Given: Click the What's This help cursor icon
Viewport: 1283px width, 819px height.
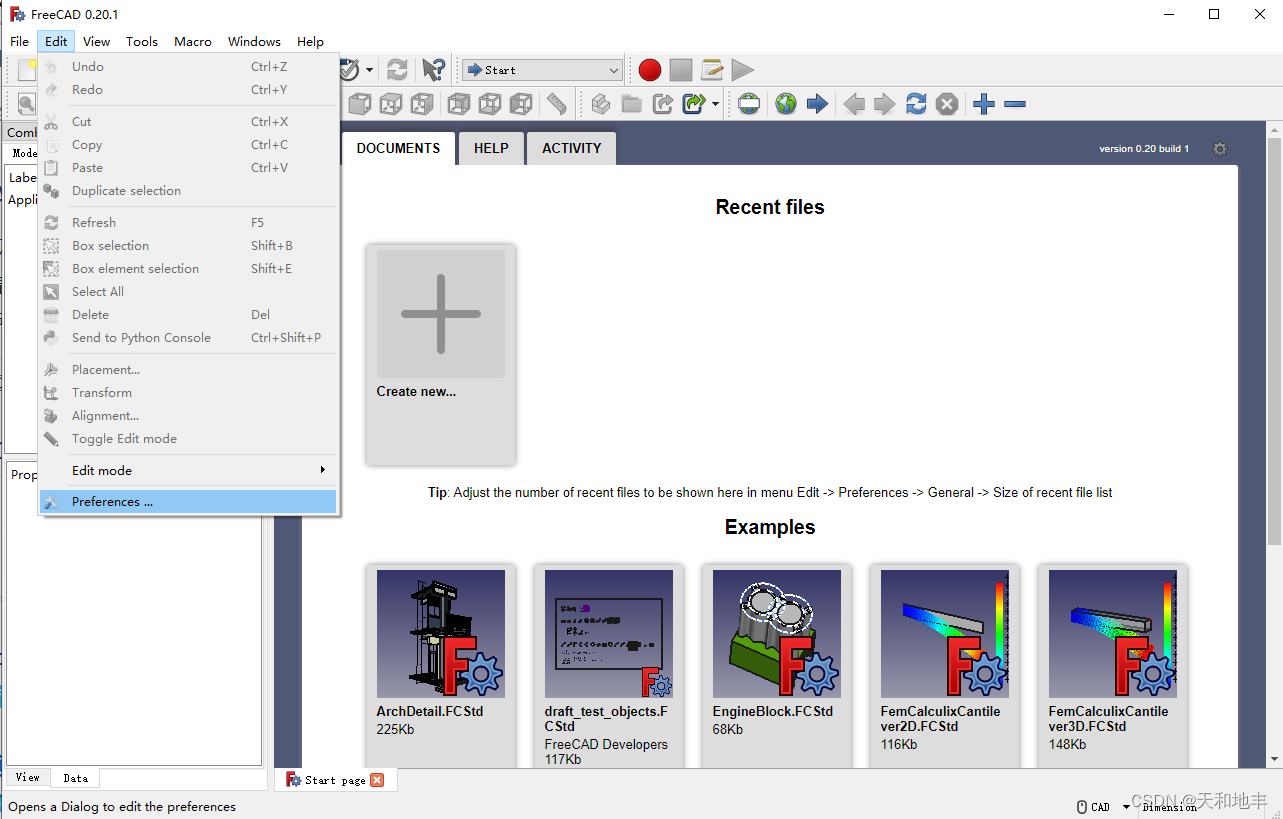Looking at the screenshot, I should [x=433, y=70].
